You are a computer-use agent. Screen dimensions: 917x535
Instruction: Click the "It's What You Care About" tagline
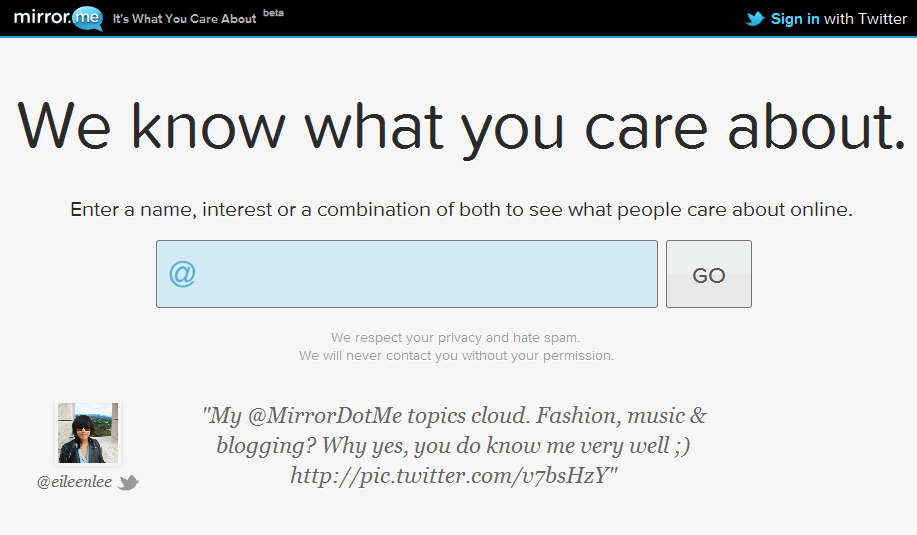(x=184, y=19)
